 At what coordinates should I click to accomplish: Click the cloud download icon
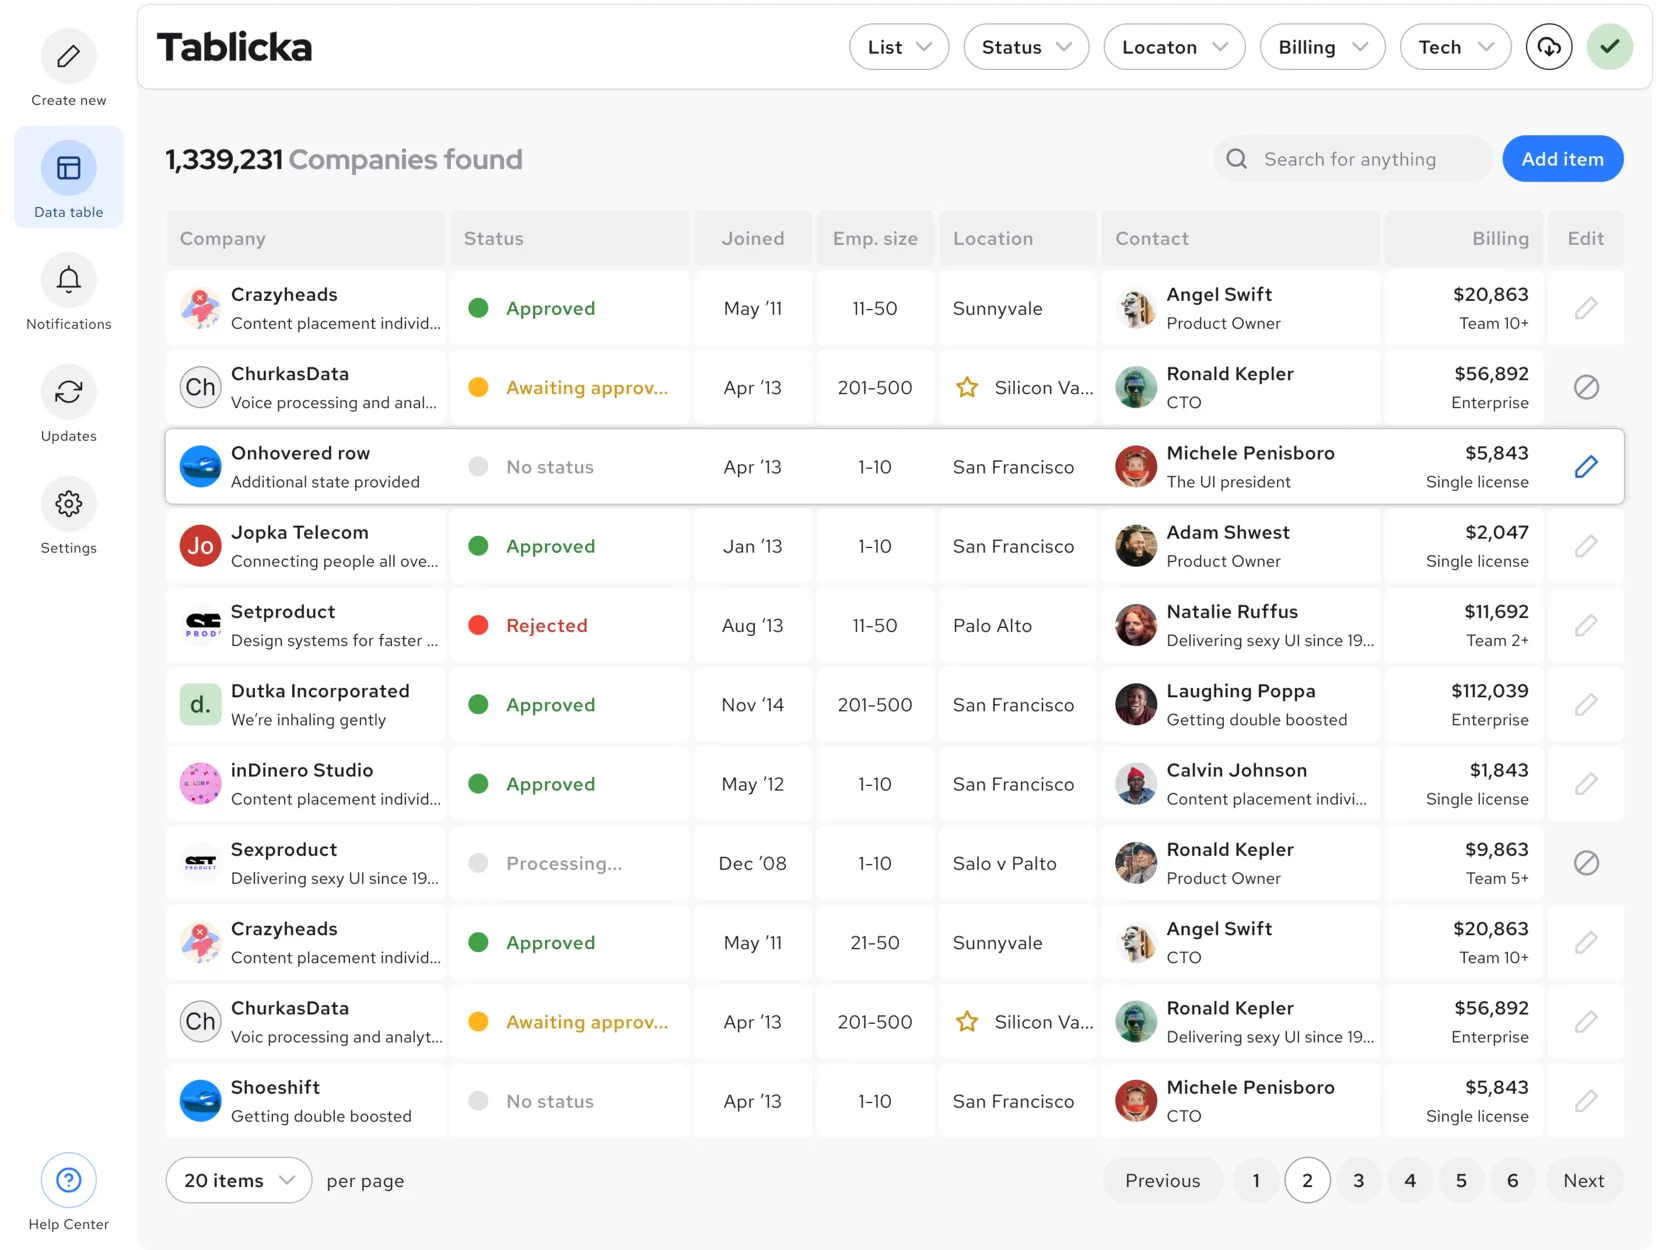(x=1548, y=47)
